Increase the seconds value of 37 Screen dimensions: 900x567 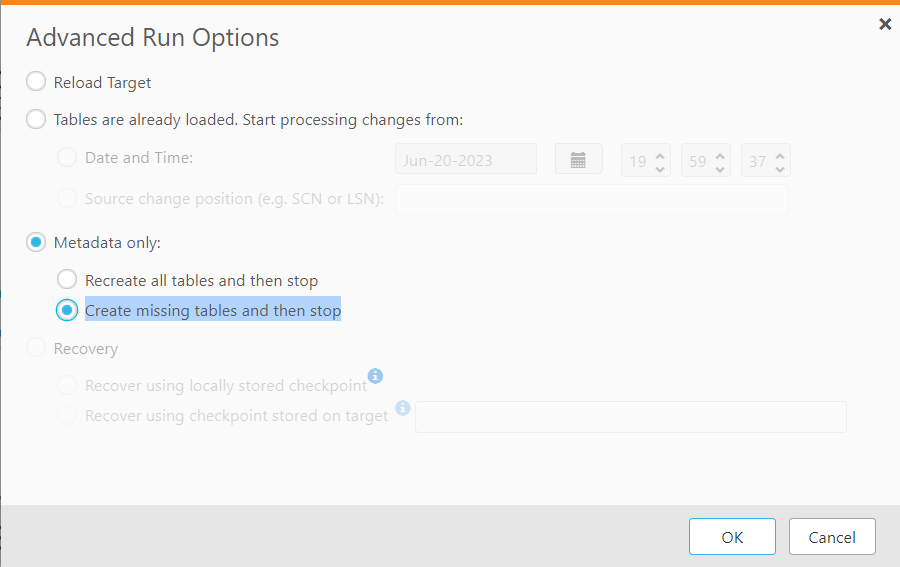780,153
